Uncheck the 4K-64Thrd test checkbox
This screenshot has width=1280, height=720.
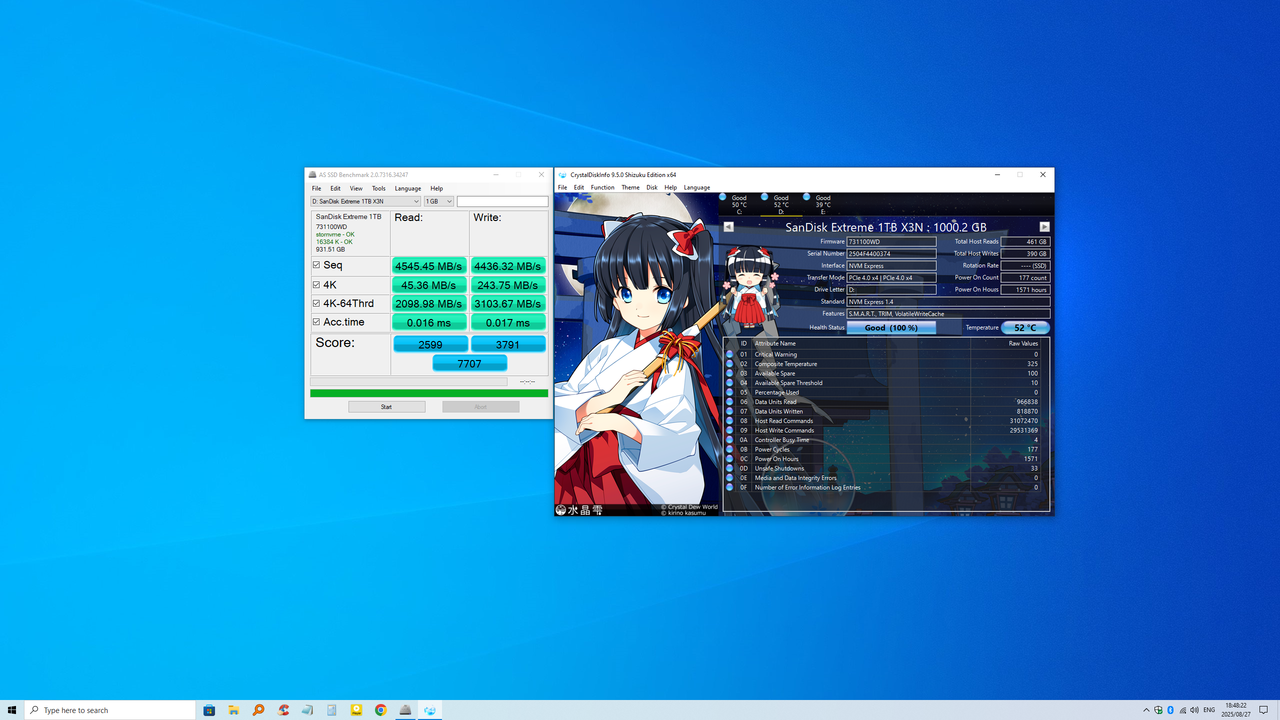(x=317, y=303)
